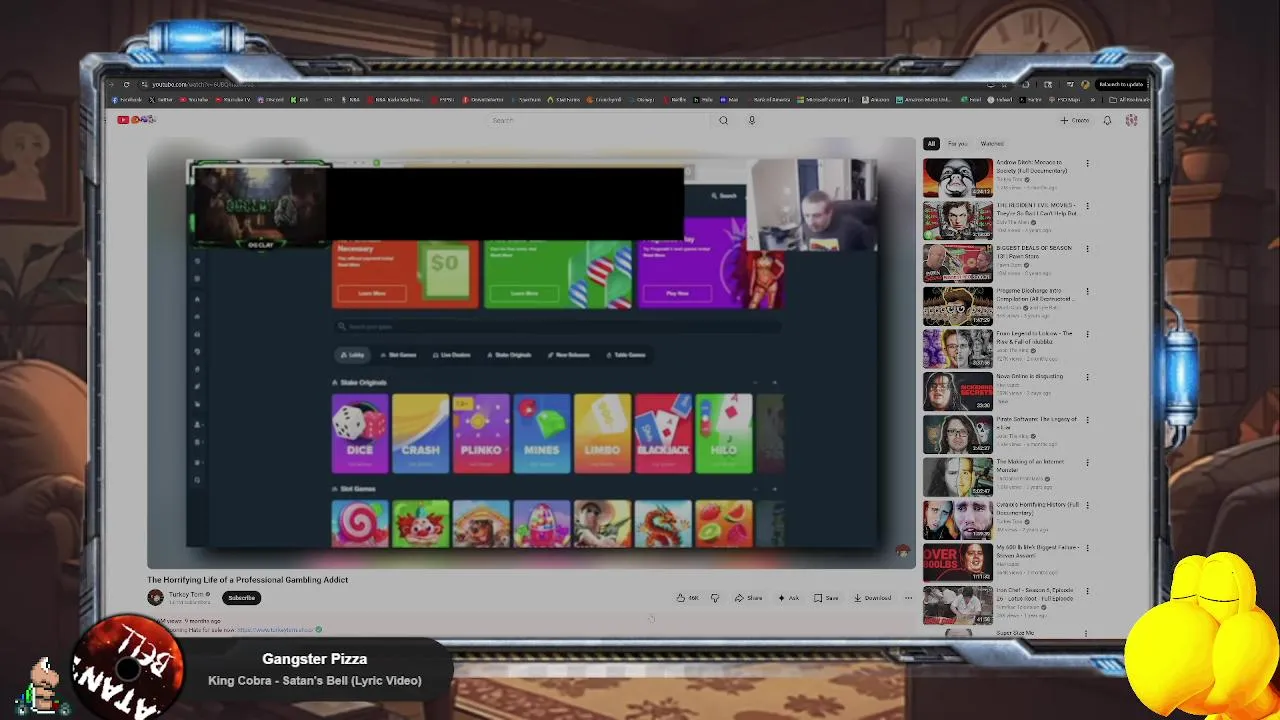The width and height of the screenshot is (1280, 720).
Task: Select the Table Games tab in casino page
Action: pos(625,355)
